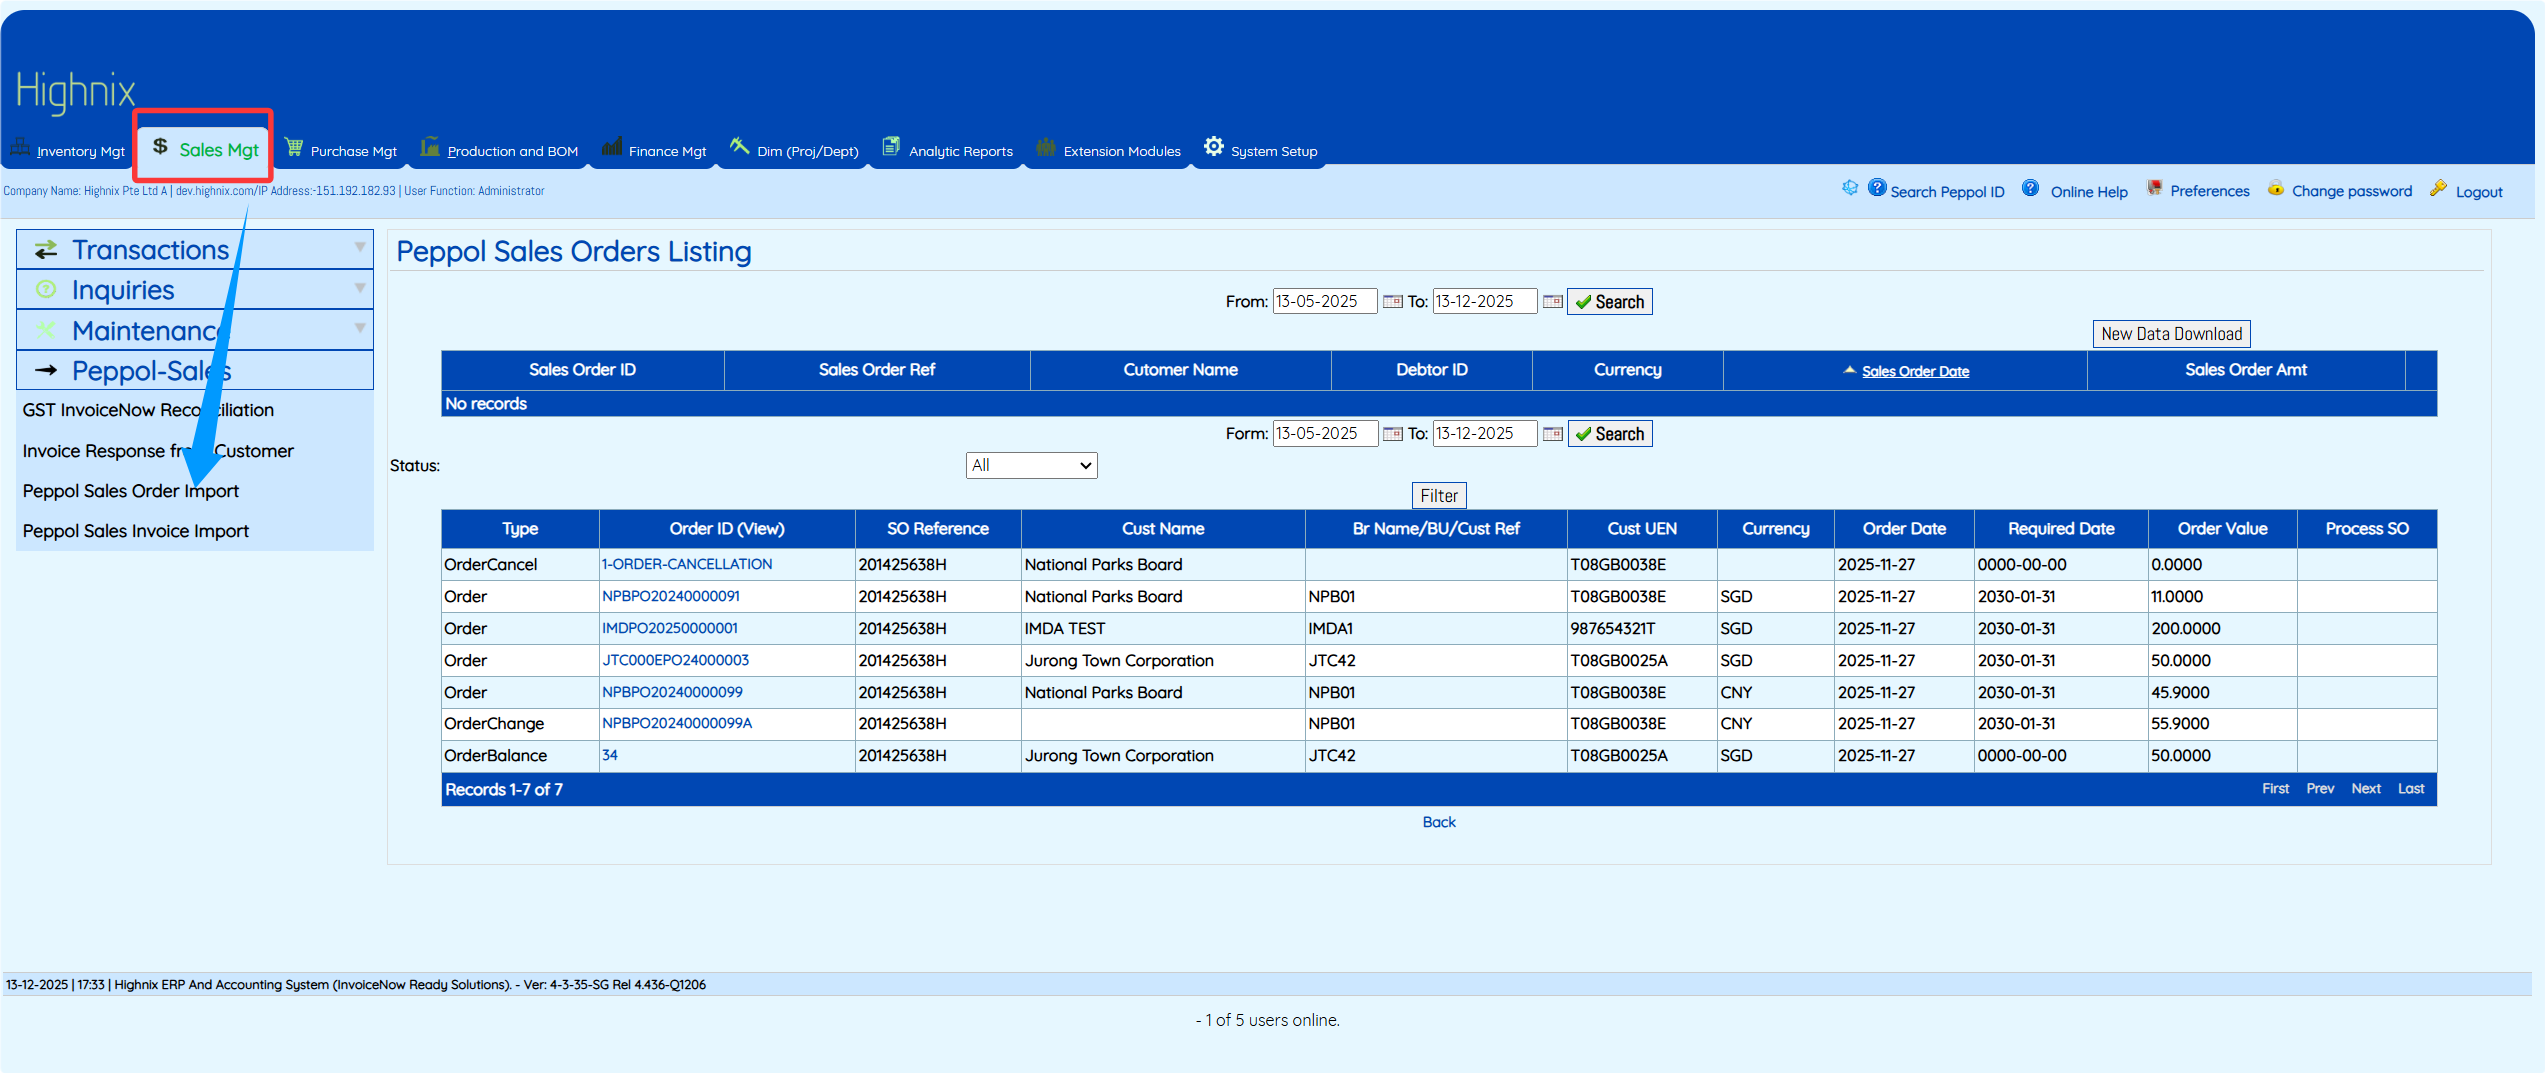Click the System Setup gear icon

tap(1213, 147)
